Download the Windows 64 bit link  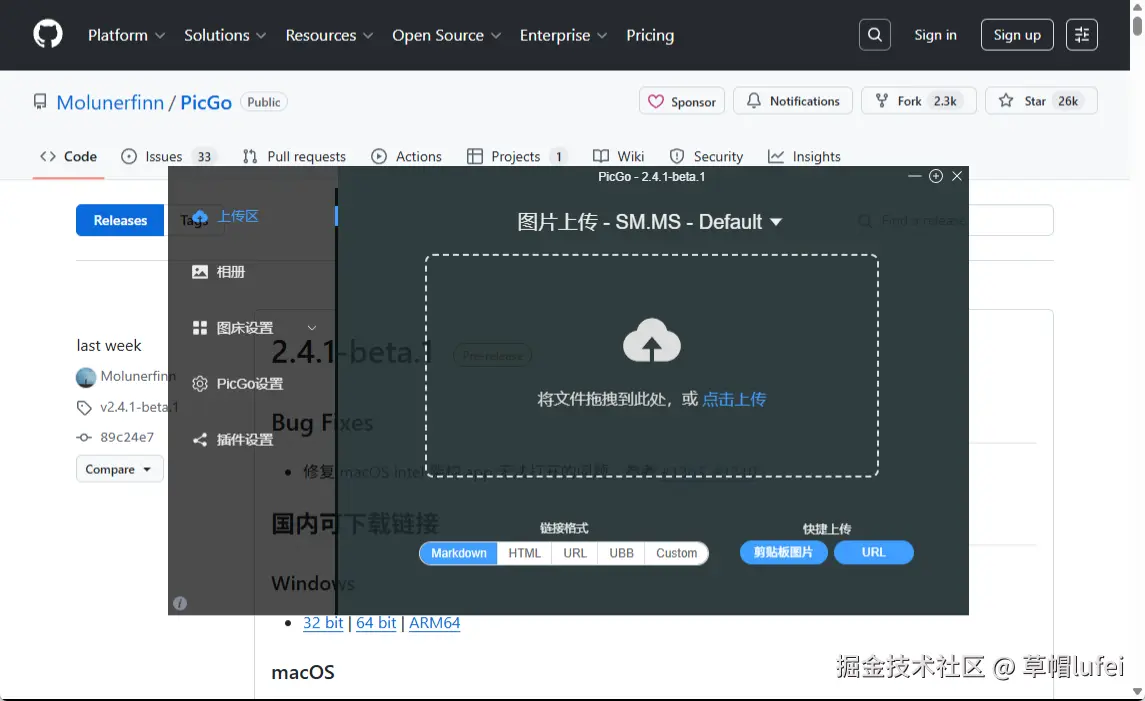(x=376, y=623)
